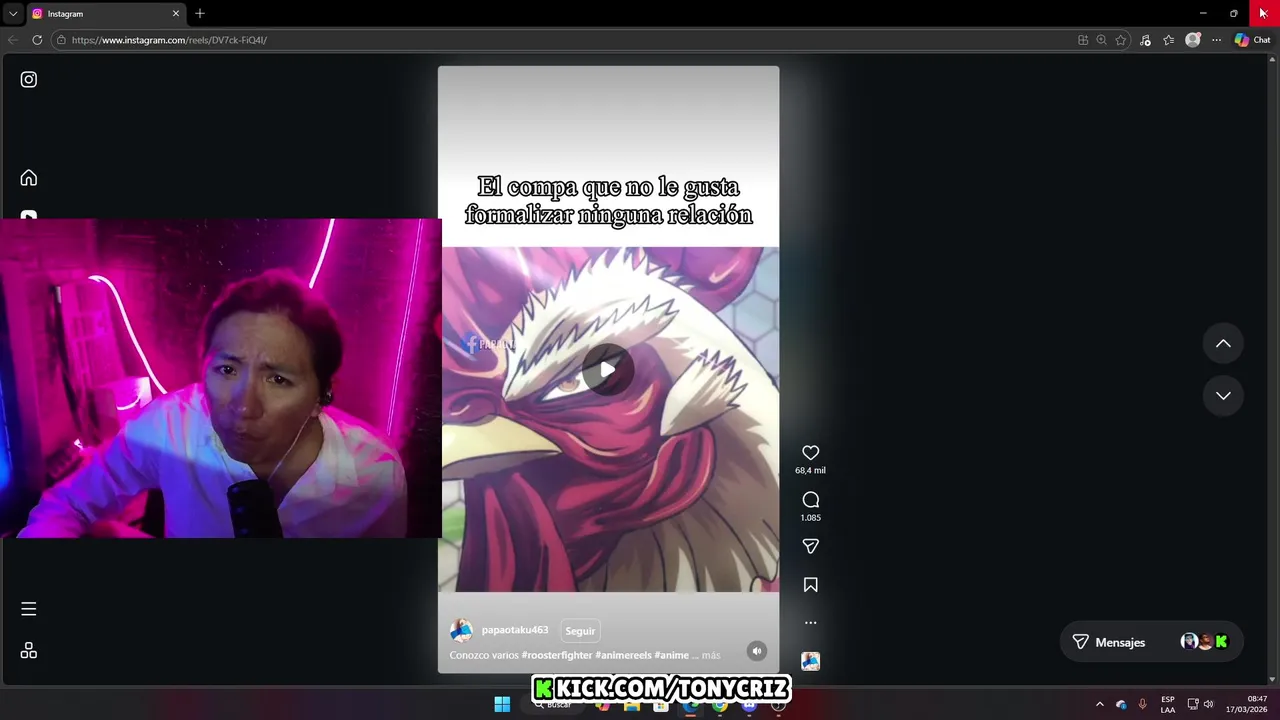
Task: Play the paused reel video
Action: 608,370
